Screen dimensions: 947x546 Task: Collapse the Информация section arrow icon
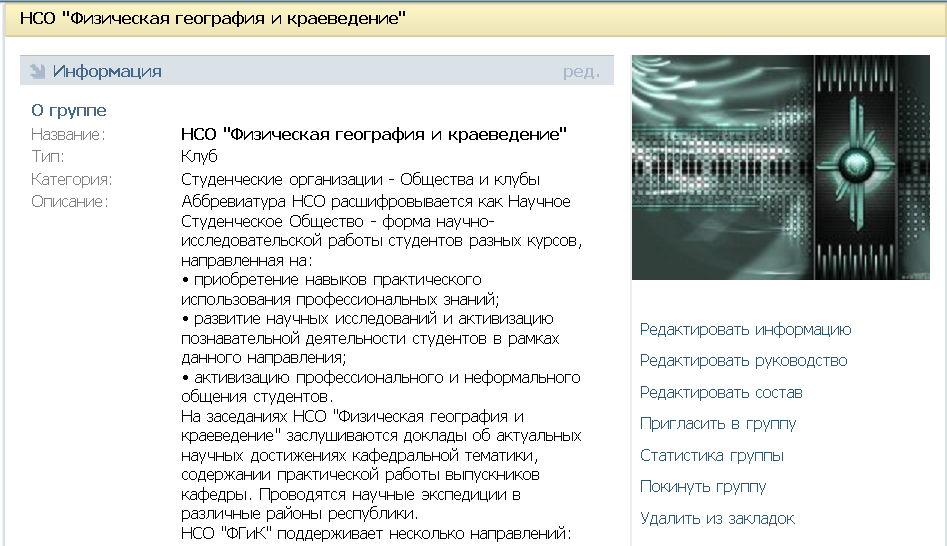coord(37,71)
